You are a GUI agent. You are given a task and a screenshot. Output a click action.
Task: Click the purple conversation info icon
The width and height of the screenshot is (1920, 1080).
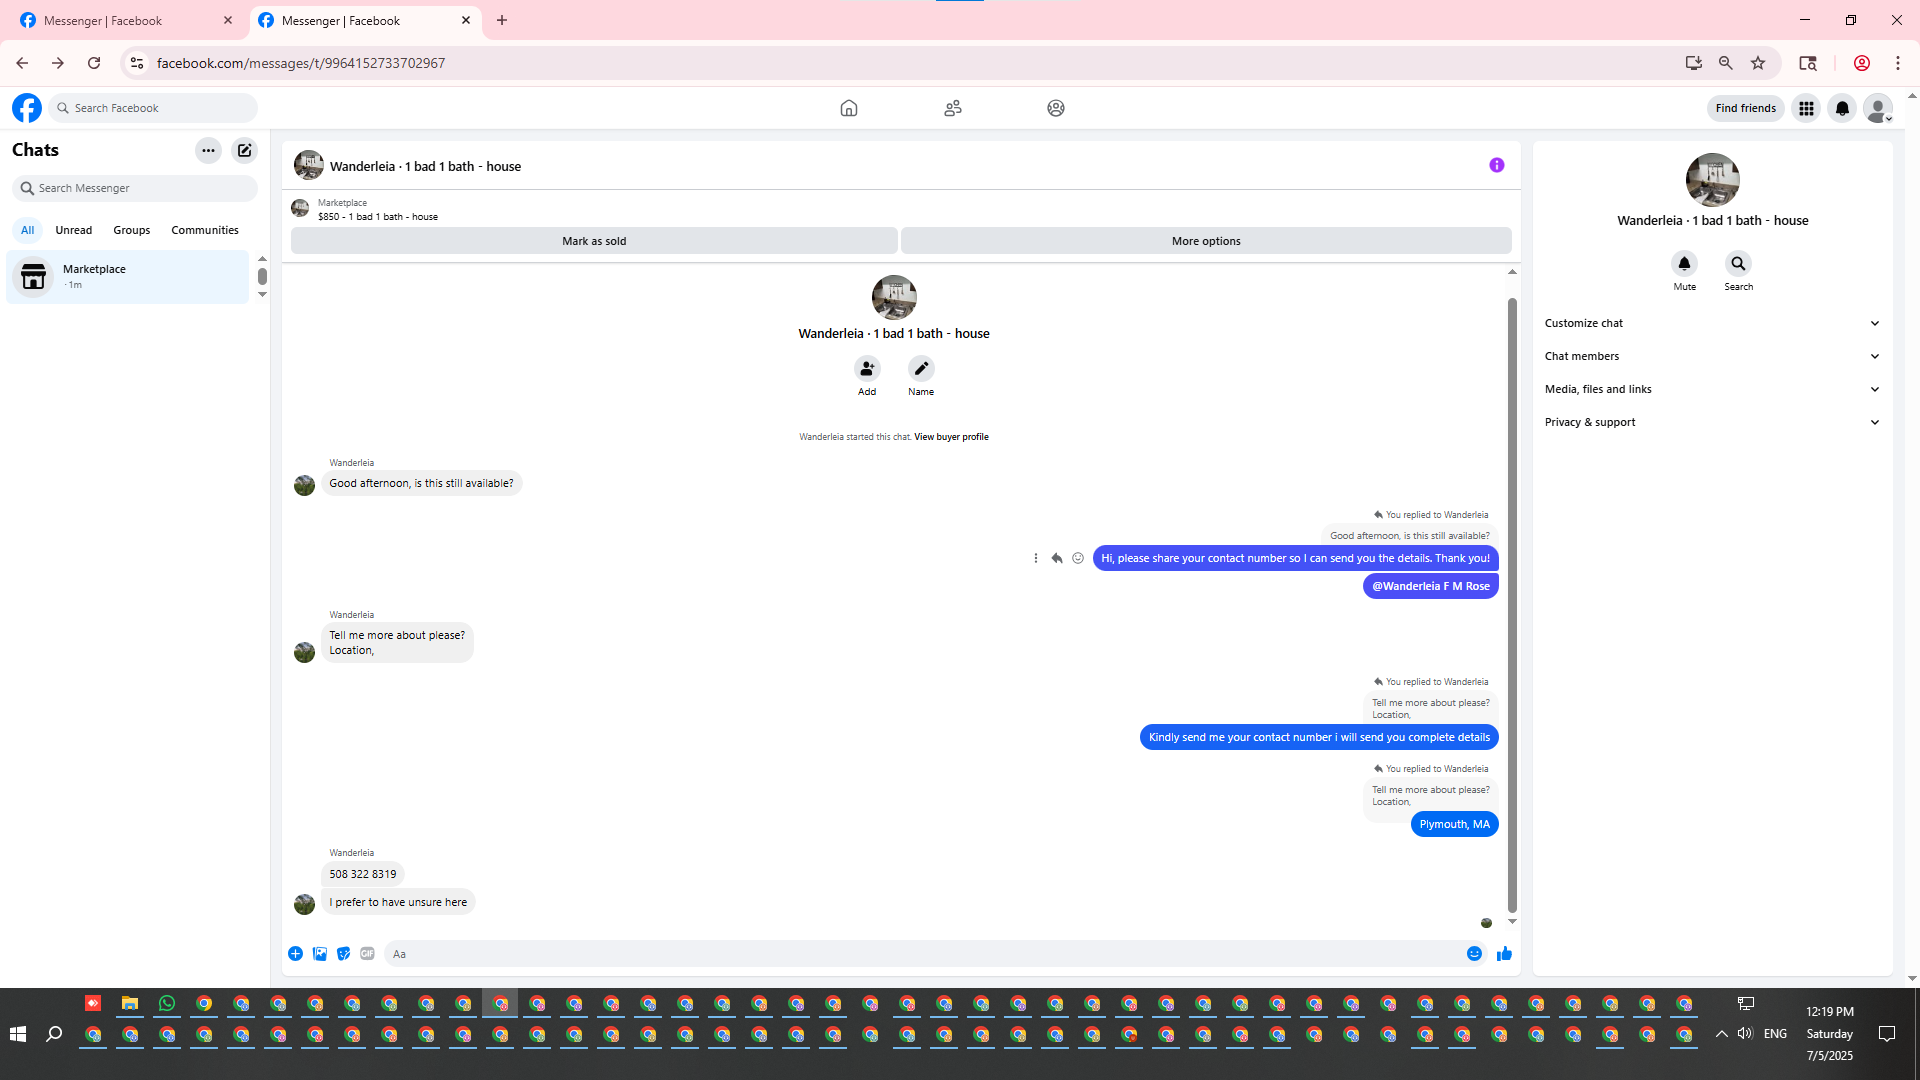click(x=1496, y=165)
